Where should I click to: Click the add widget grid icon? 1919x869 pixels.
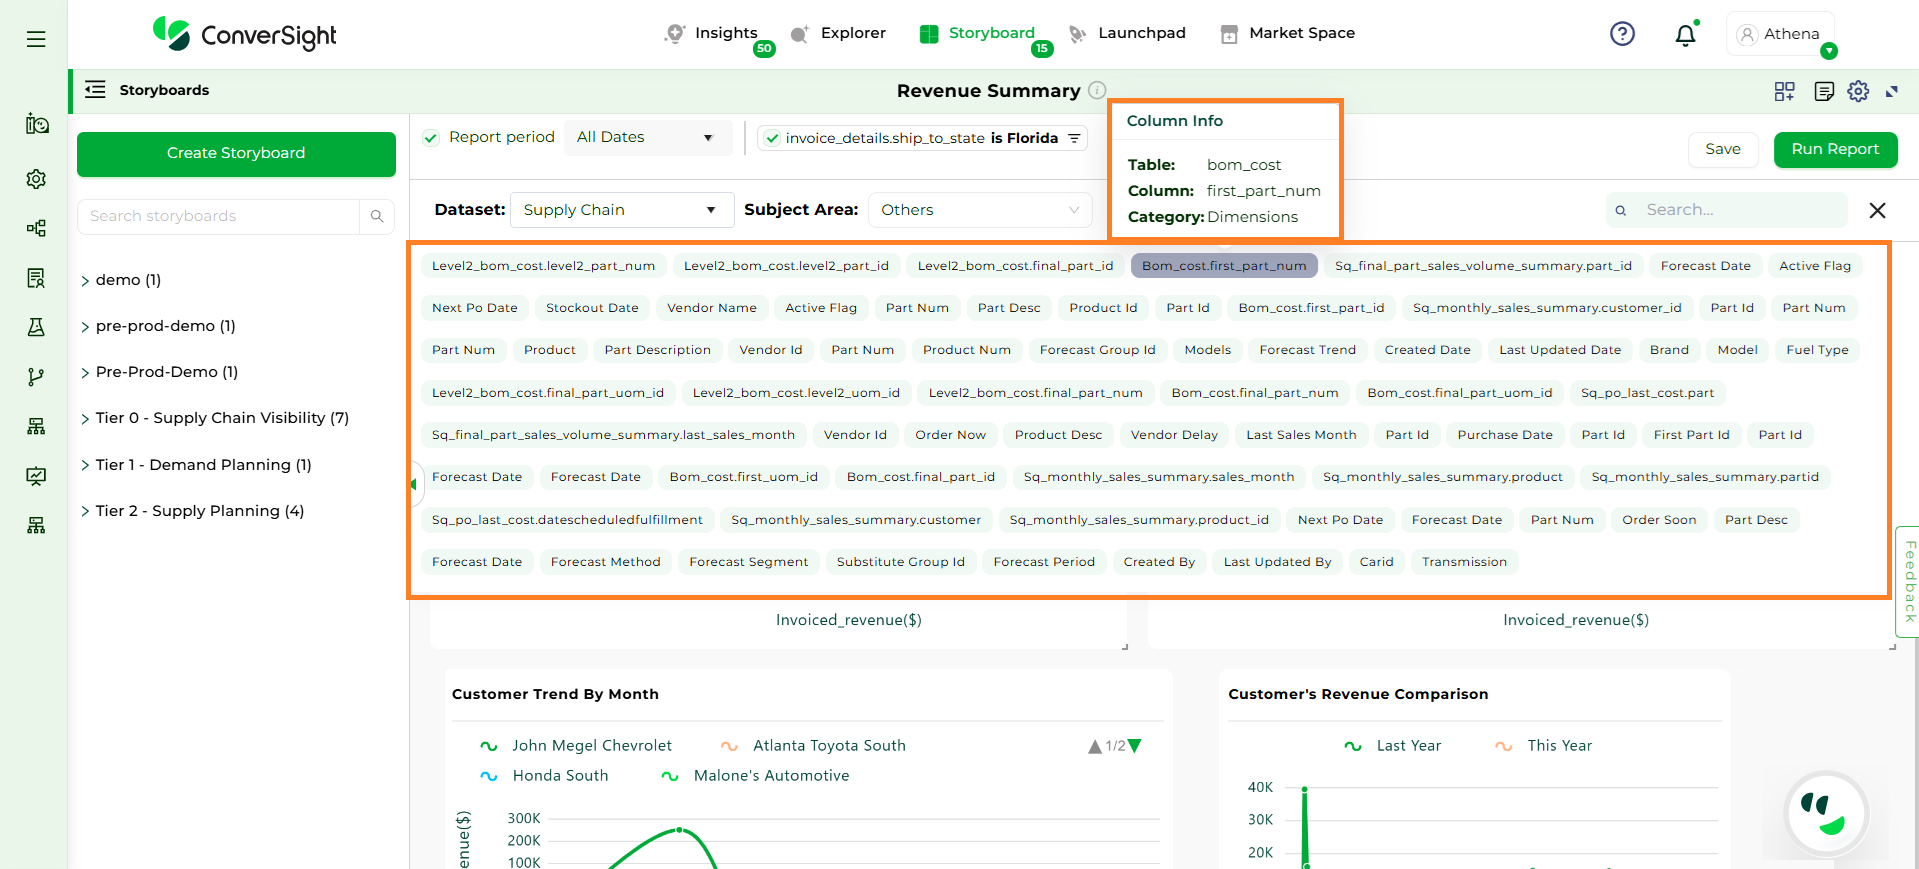[1784, 91]
